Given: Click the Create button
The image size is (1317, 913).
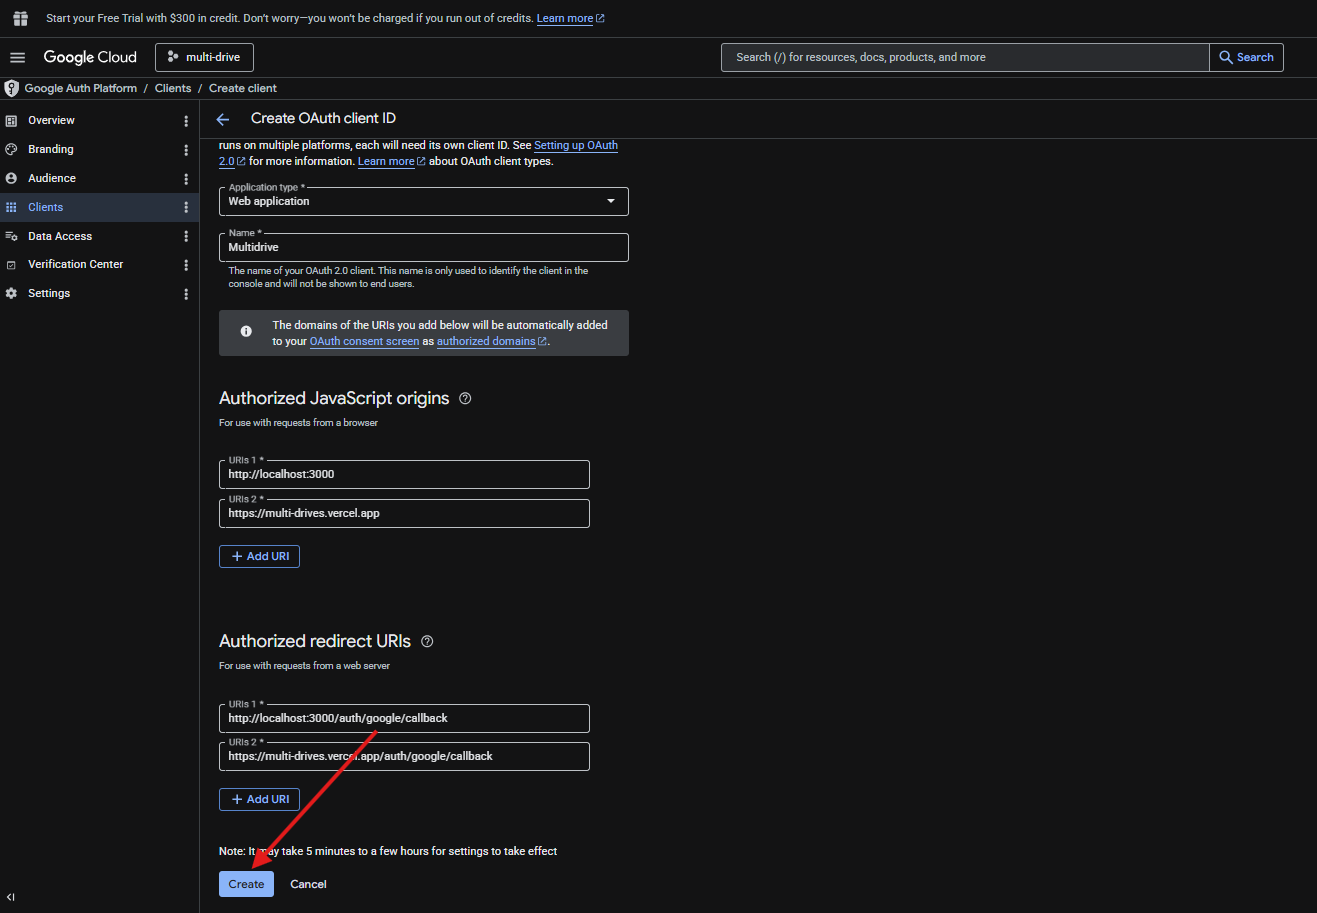Looking at the screenshot, I should point(246,884).
